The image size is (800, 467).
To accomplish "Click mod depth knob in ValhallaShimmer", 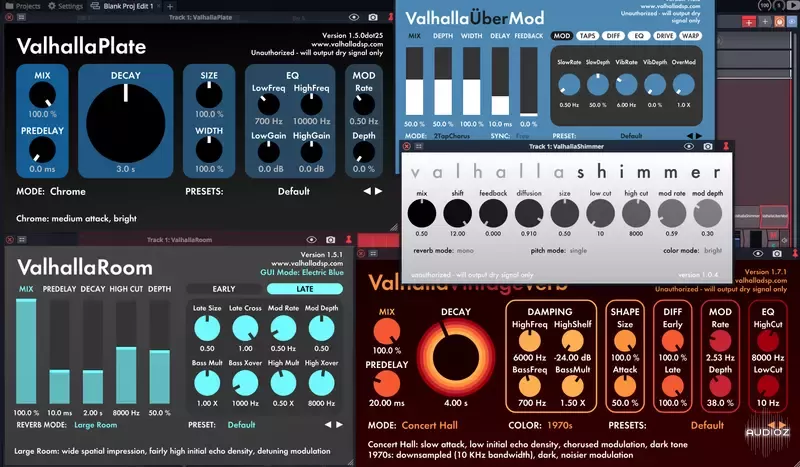I will (708, 213).
